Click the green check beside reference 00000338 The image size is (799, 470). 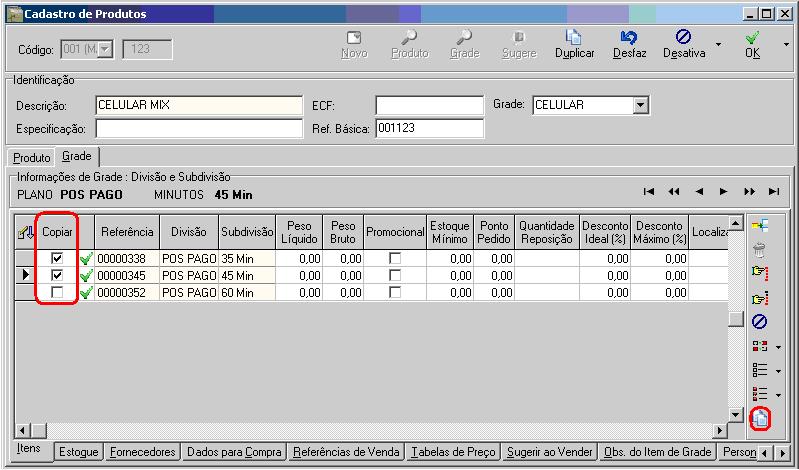[x=86, y=259]
